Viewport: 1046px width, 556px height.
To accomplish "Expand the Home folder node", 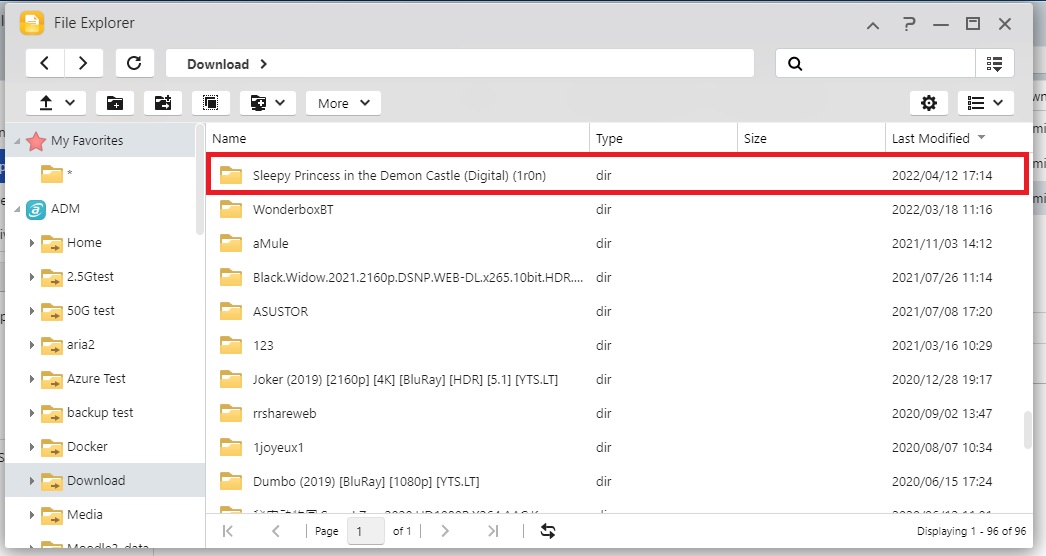I will tap(31, 243).
